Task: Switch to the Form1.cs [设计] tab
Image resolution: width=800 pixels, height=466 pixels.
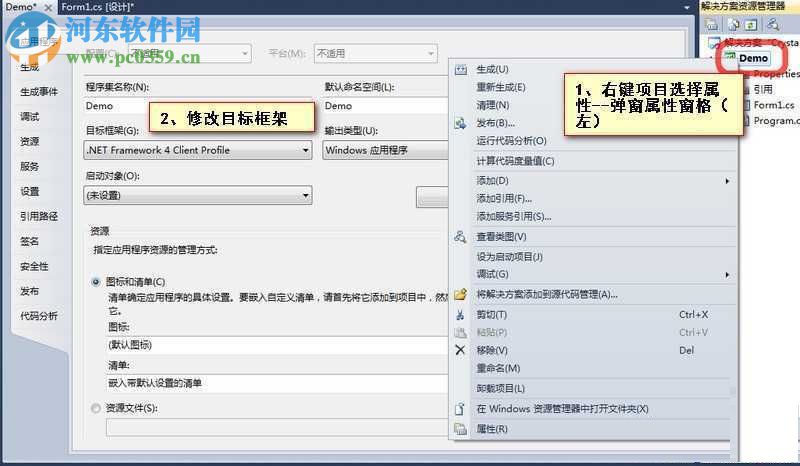Action: (97, 7)
